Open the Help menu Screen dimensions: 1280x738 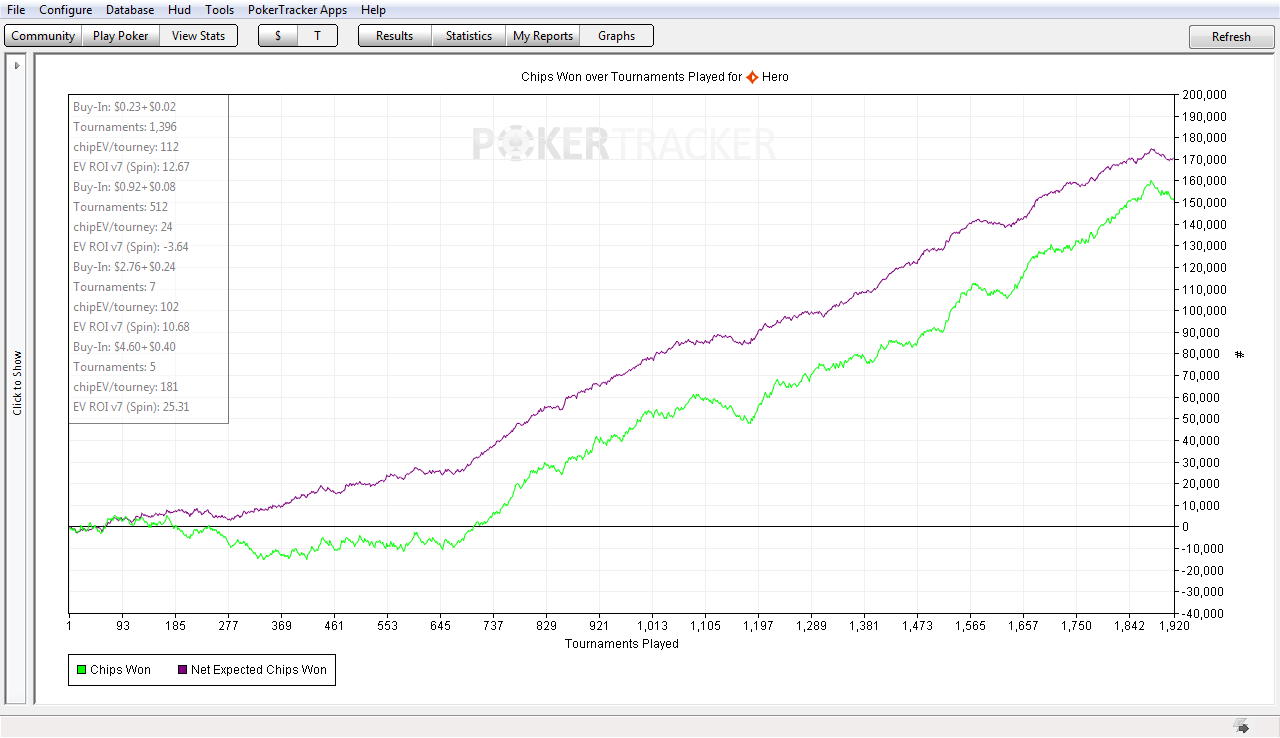[373, 10]
